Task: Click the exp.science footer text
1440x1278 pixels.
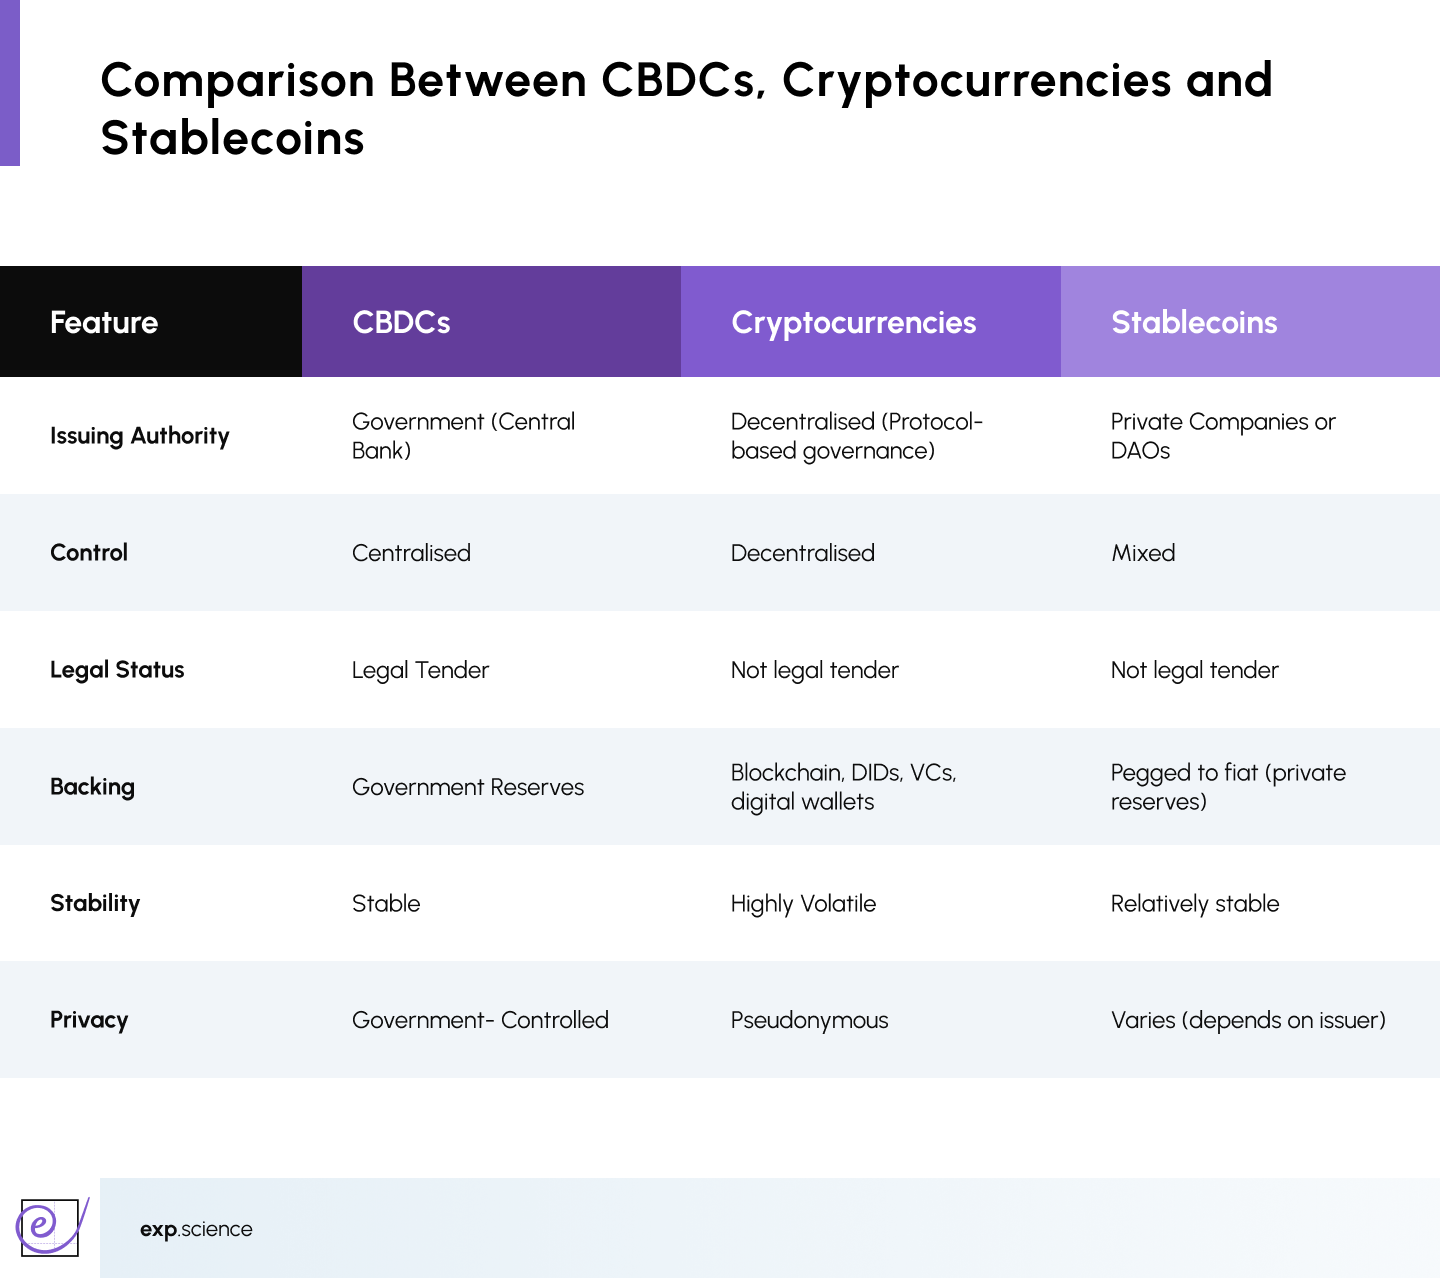Action: coord(196,1229)
